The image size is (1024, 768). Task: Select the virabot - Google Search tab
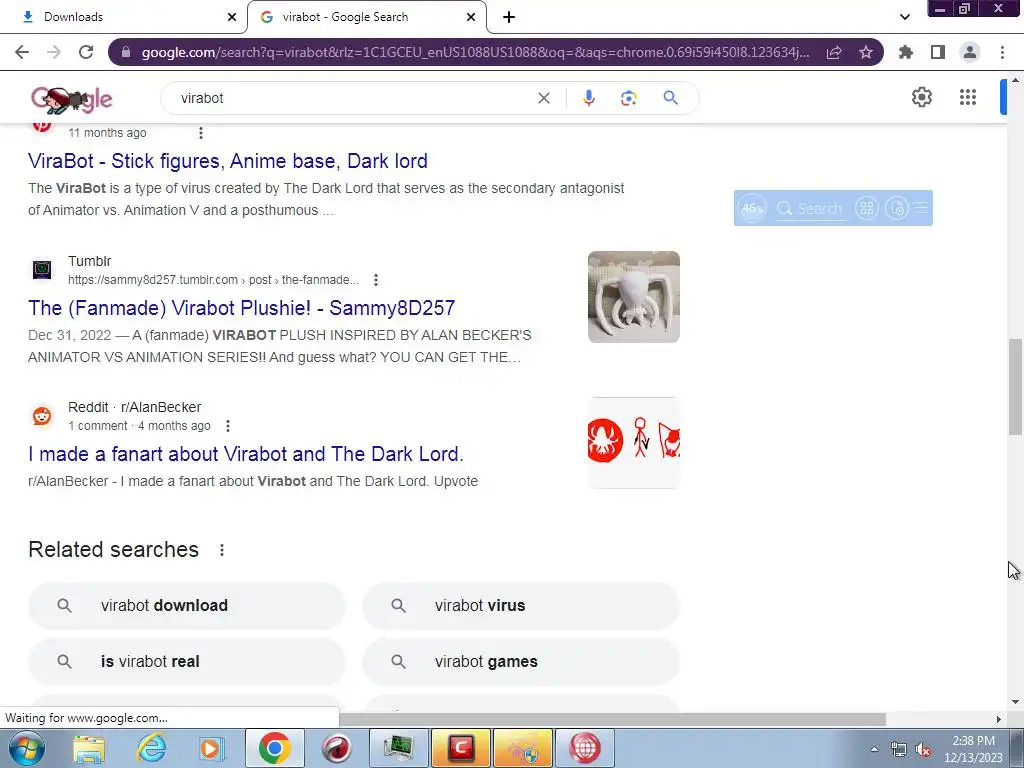point(366,17)
